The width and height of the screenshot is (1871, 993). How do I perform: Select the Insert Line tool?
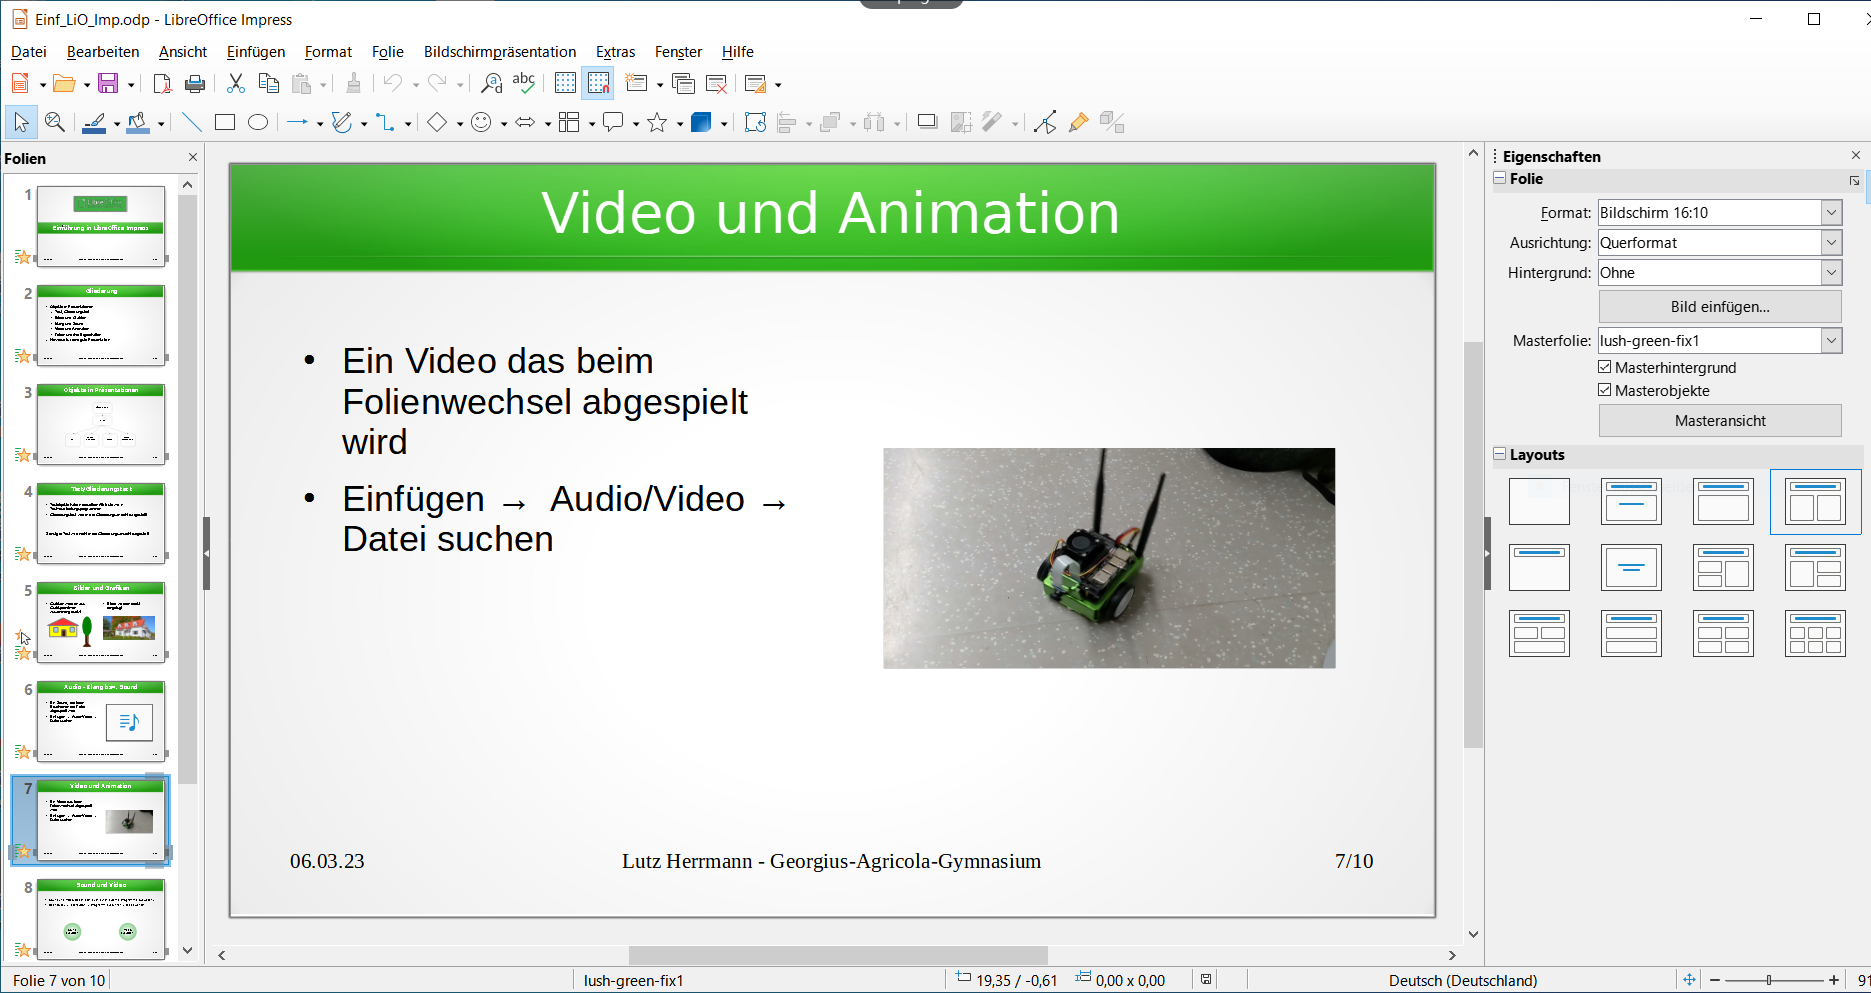[192, 123]
